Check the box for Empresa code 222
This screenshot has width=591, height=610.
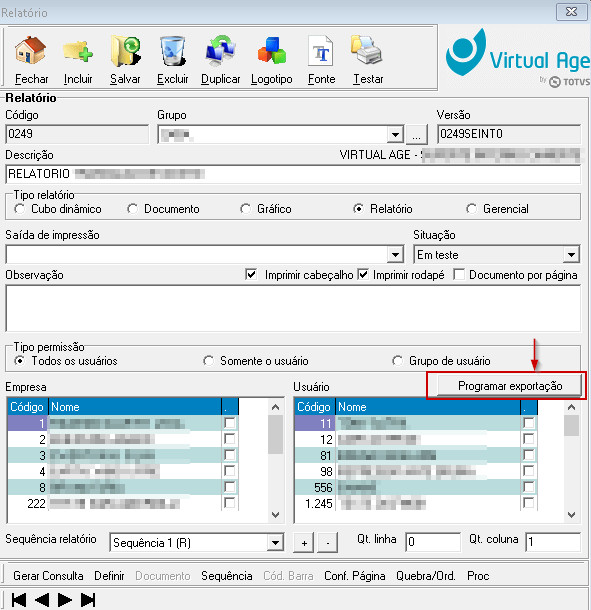click(230, 503)
